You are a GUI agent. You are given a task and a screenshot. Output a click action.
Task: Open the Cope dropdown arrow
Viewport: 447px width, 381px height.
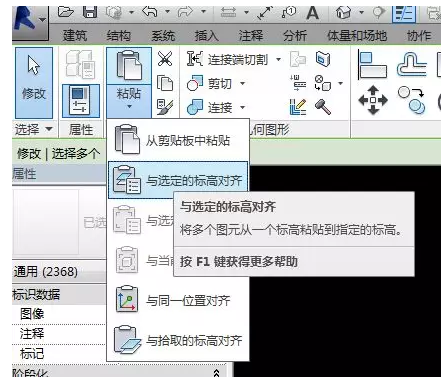[x=278, y=60]
